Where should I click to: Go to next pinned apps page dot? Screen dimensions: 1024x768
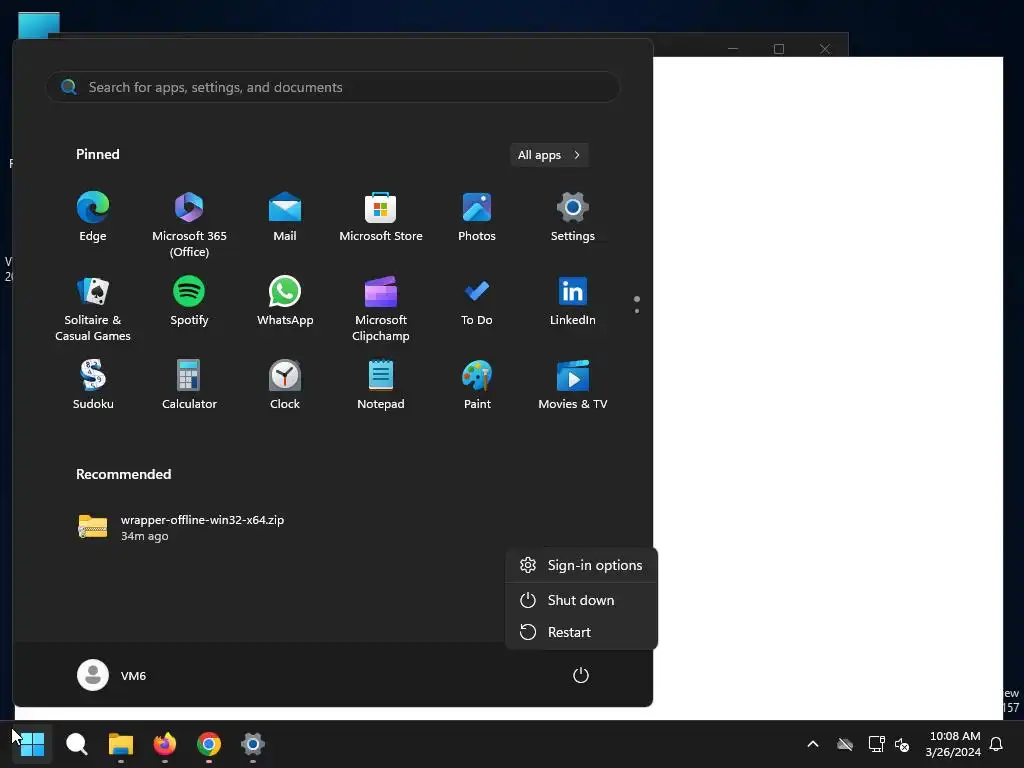(637, 311)
